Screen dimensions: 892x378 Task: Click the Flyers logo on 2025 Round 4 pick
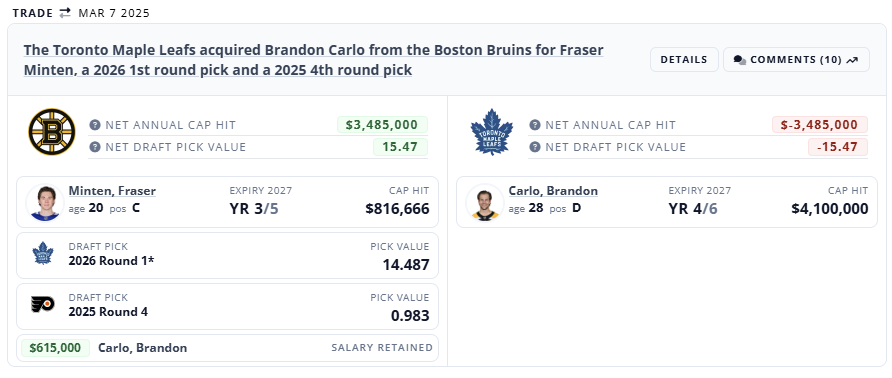[x=43, y=304]
